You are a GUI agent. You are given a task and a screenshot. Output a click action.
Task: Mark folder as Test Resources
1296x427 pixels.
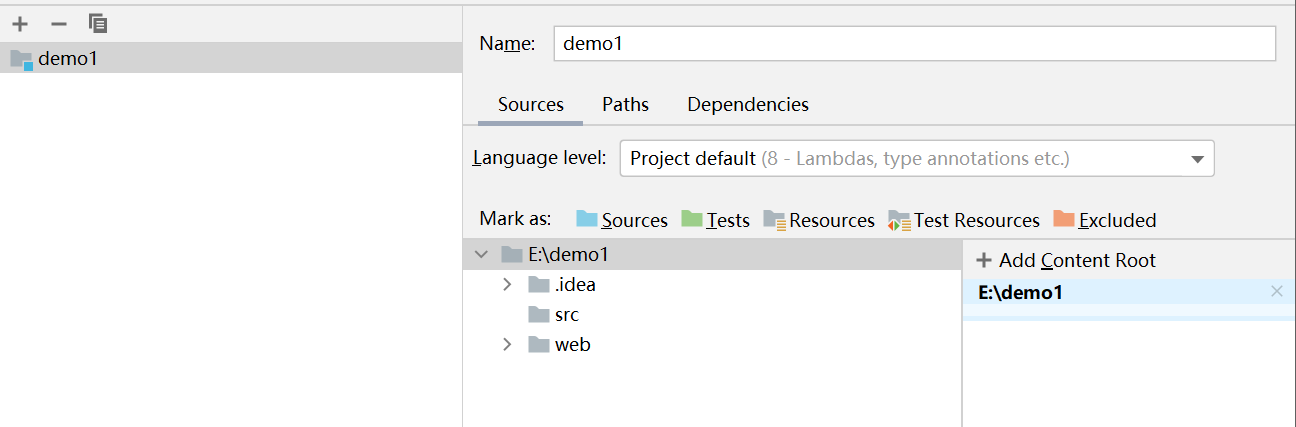(x=964, y=220)
